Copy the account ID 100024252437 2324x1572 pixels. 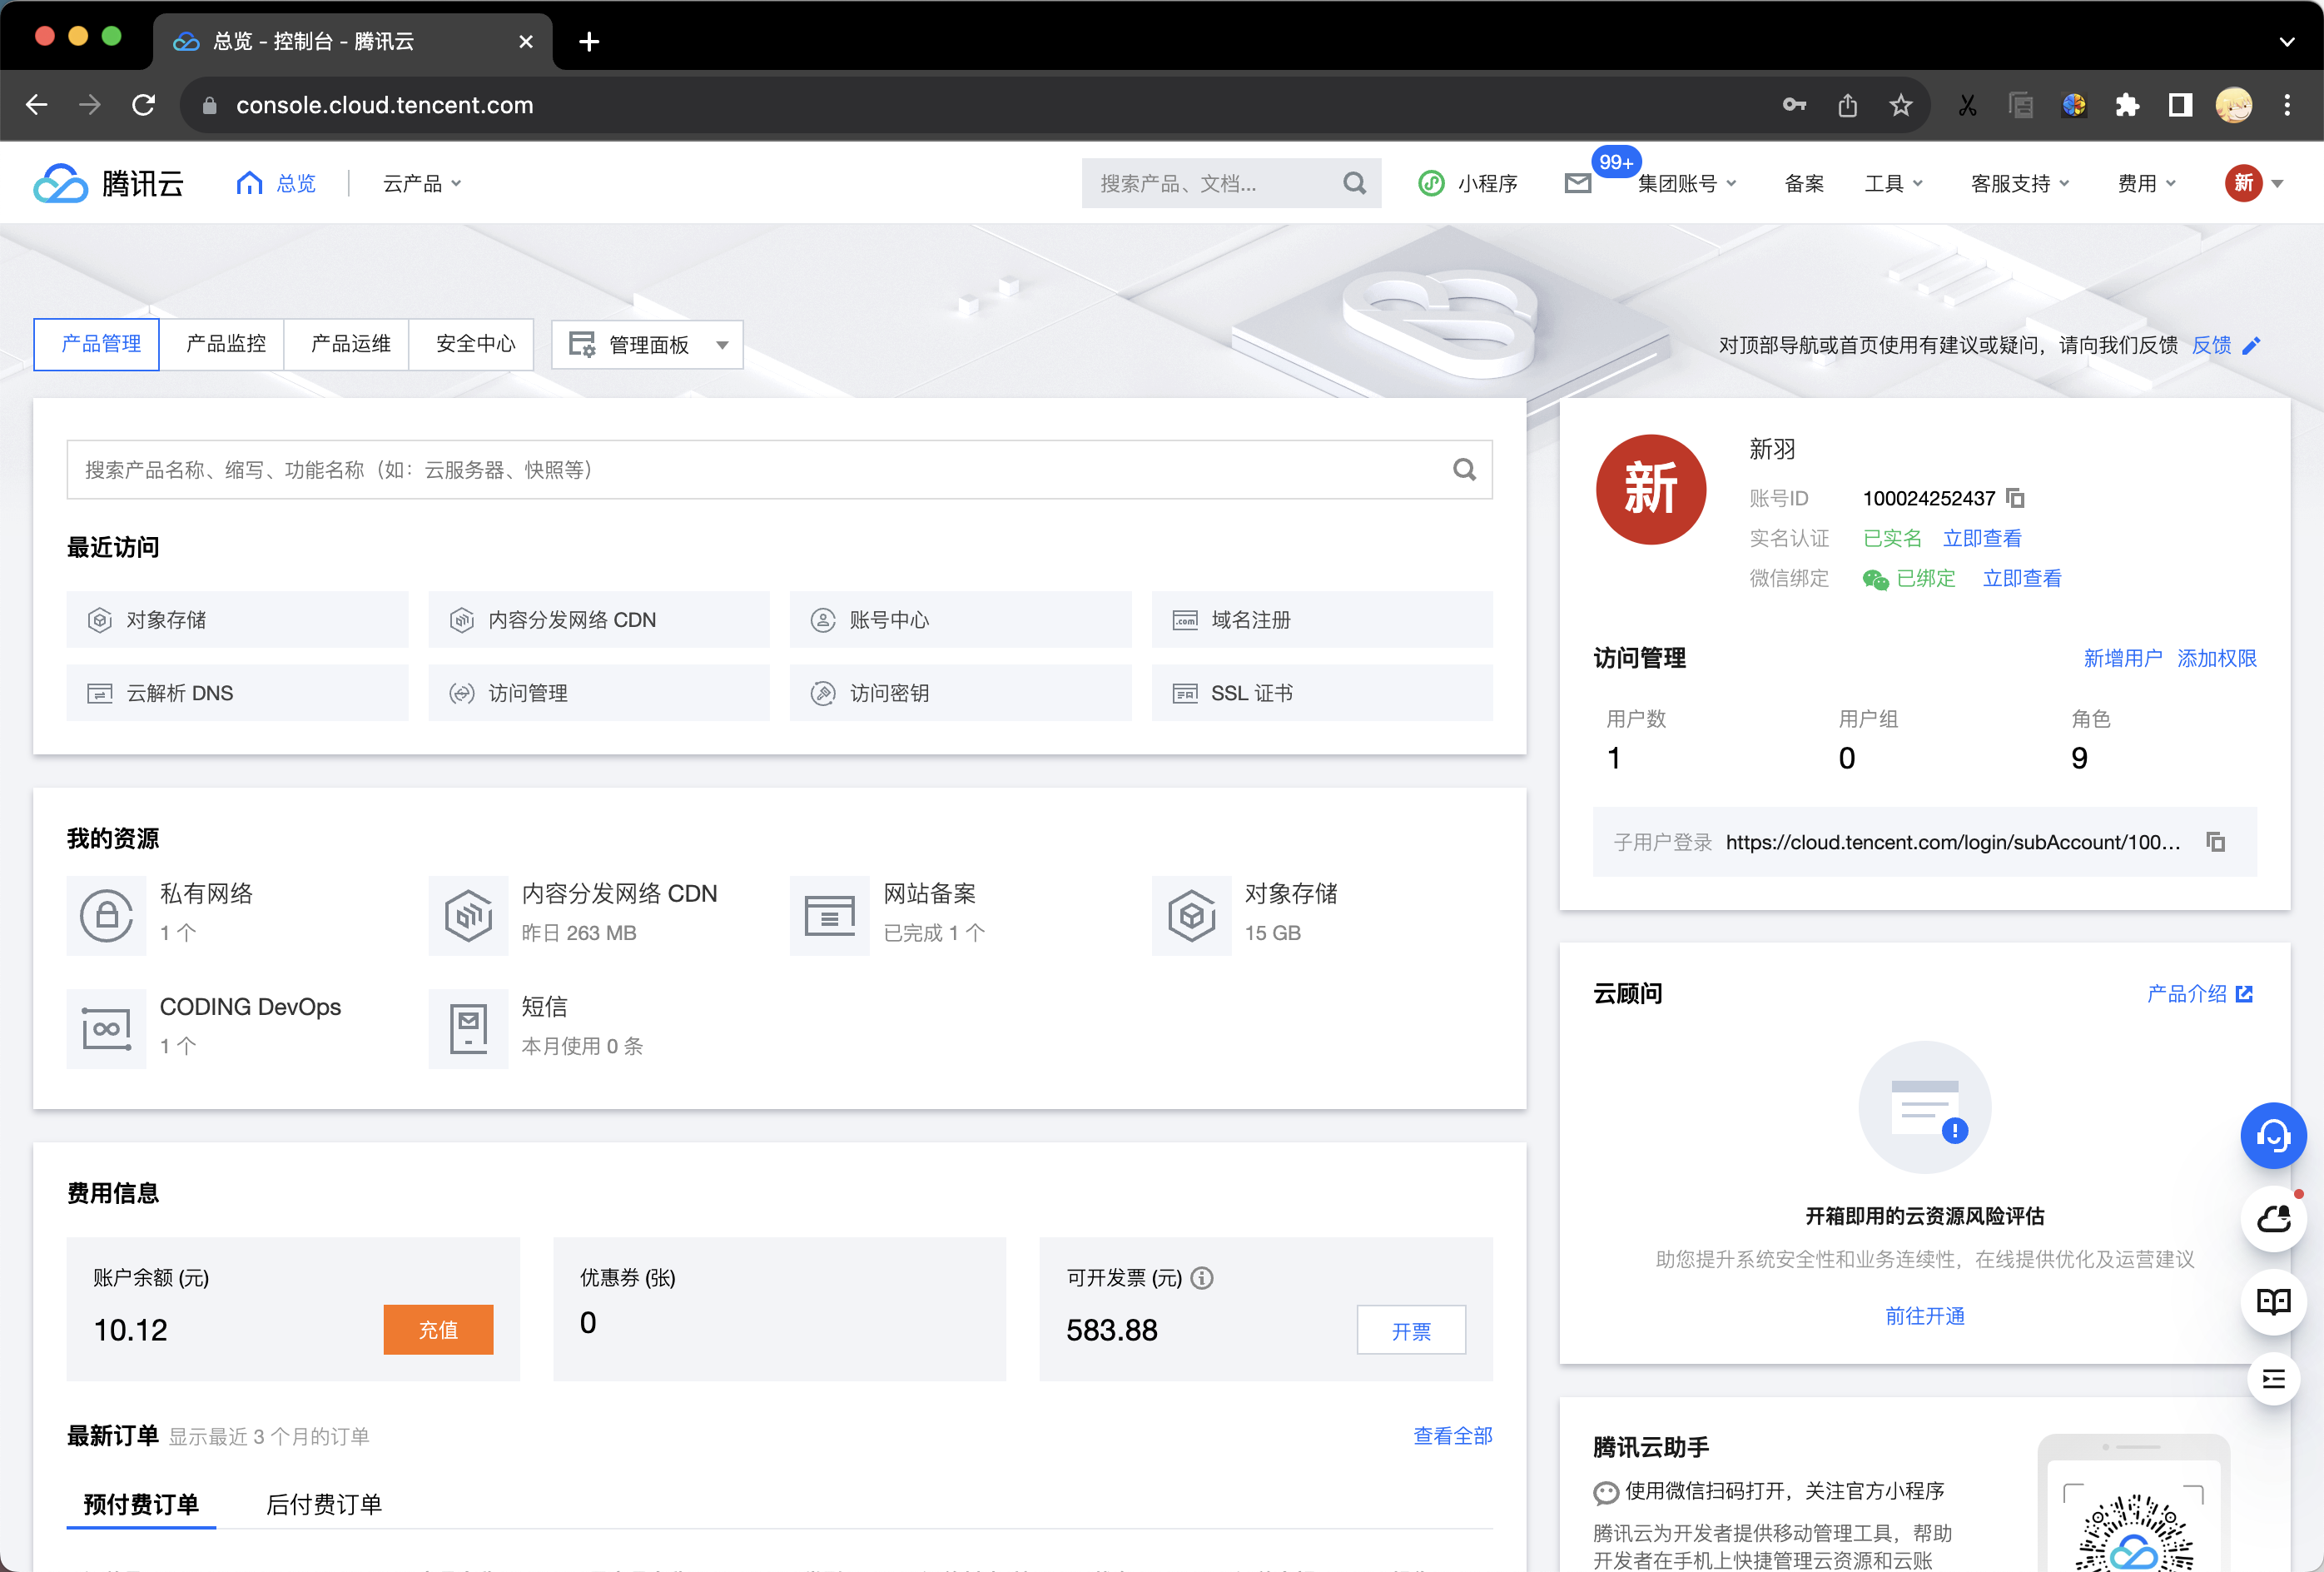[x=2016, y=497]
